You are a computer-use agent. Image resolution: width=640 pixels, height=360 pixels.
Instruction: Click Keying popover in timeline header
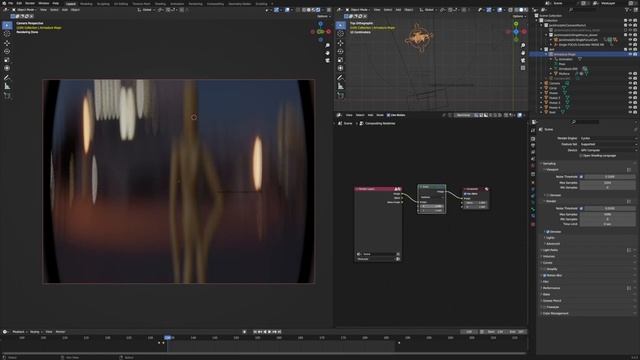pos(35,332)
